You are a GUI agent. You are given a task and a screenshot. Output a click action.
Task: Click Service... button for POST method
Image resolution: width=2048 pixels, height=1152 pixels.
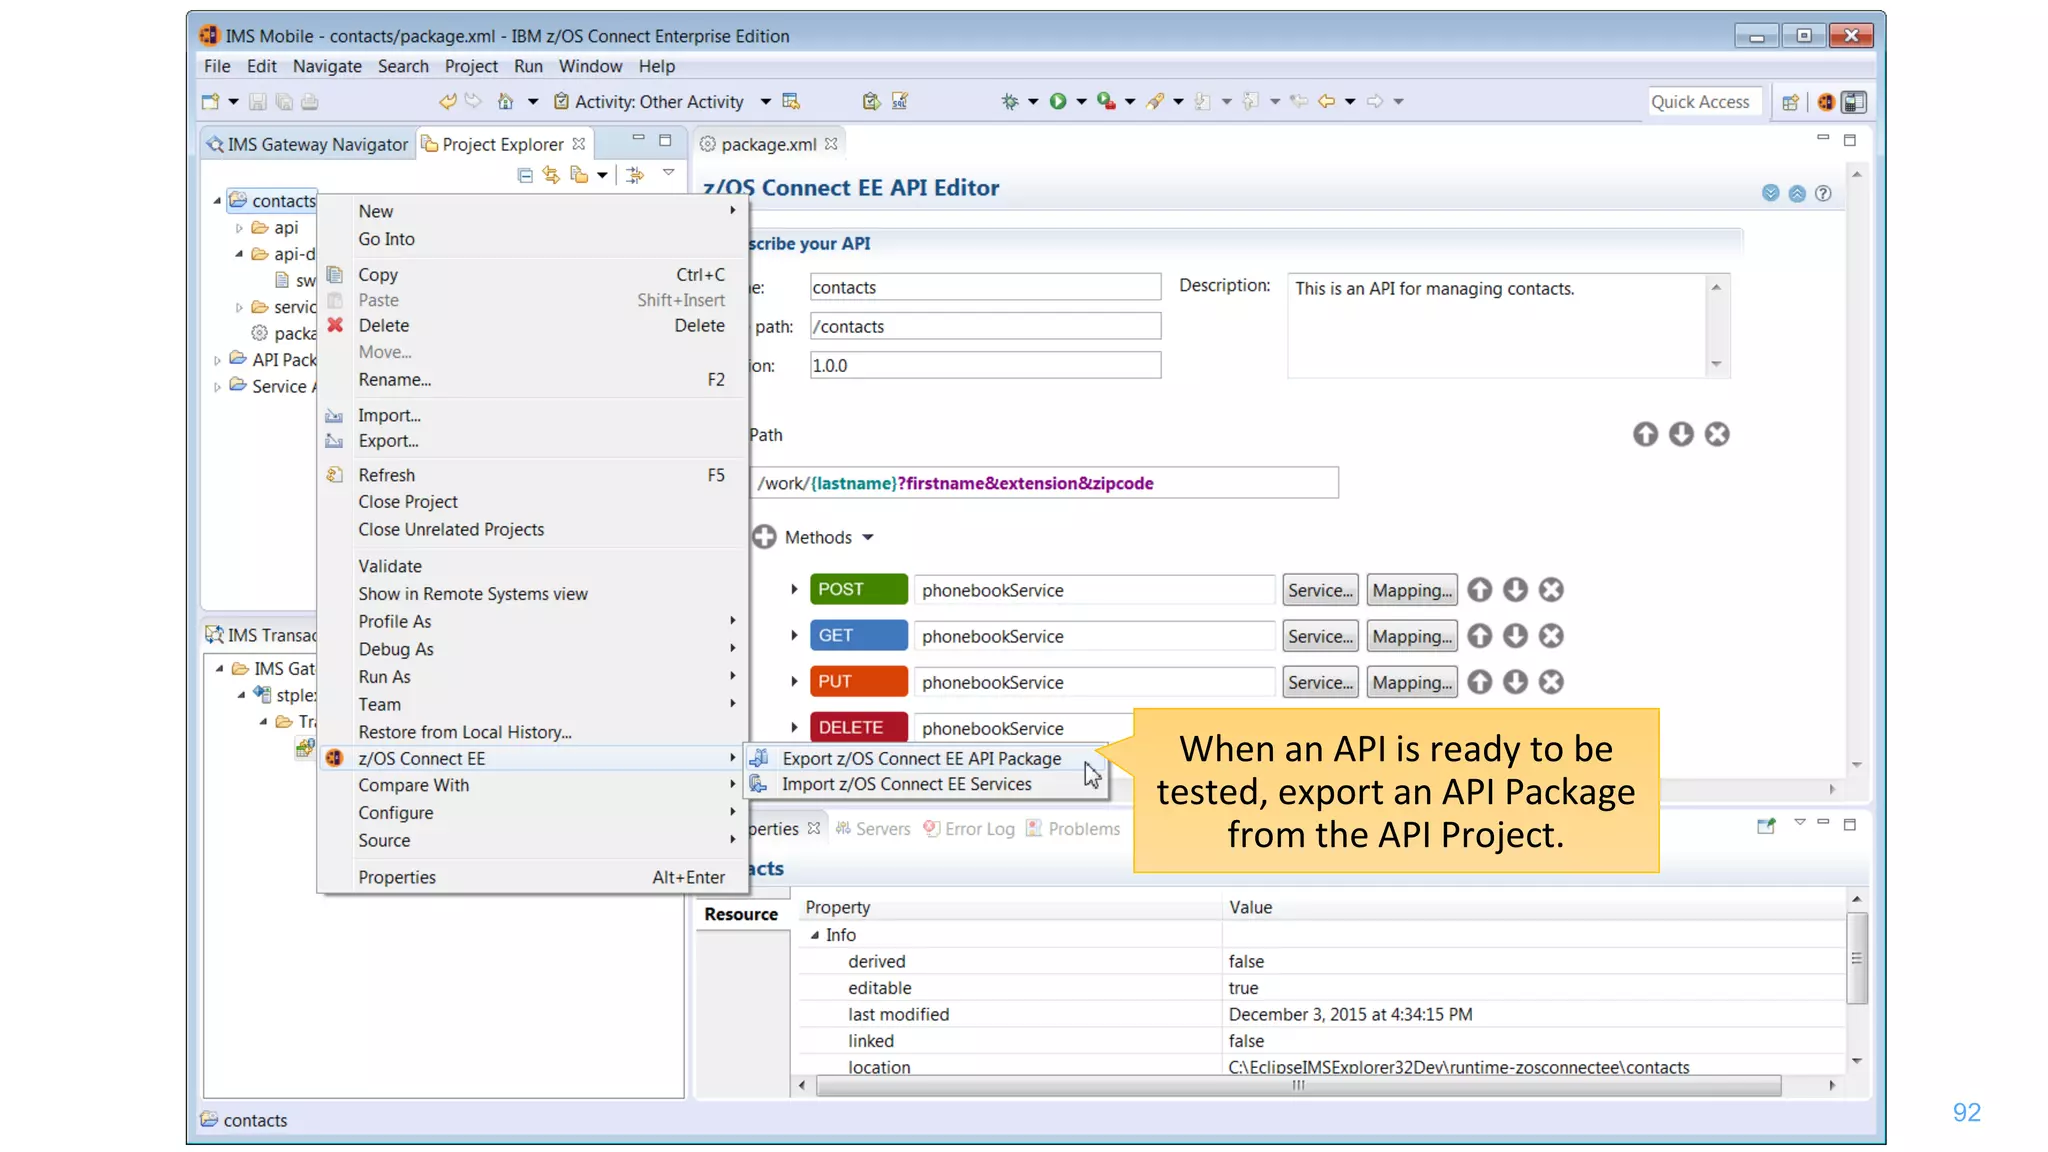(1320, 590)
